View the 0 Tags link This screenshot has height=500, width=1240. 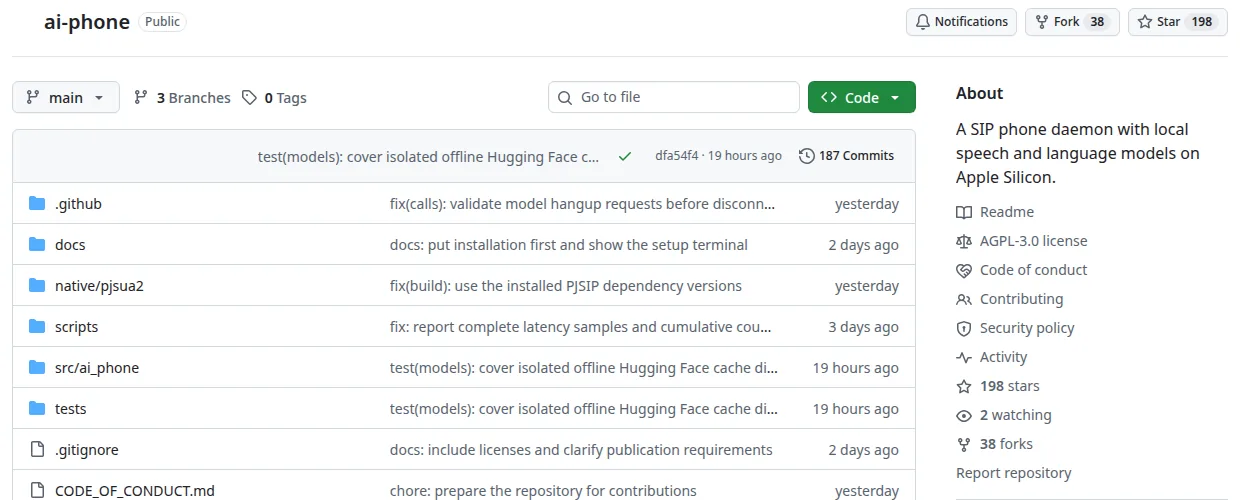click(x=274, y=98)
